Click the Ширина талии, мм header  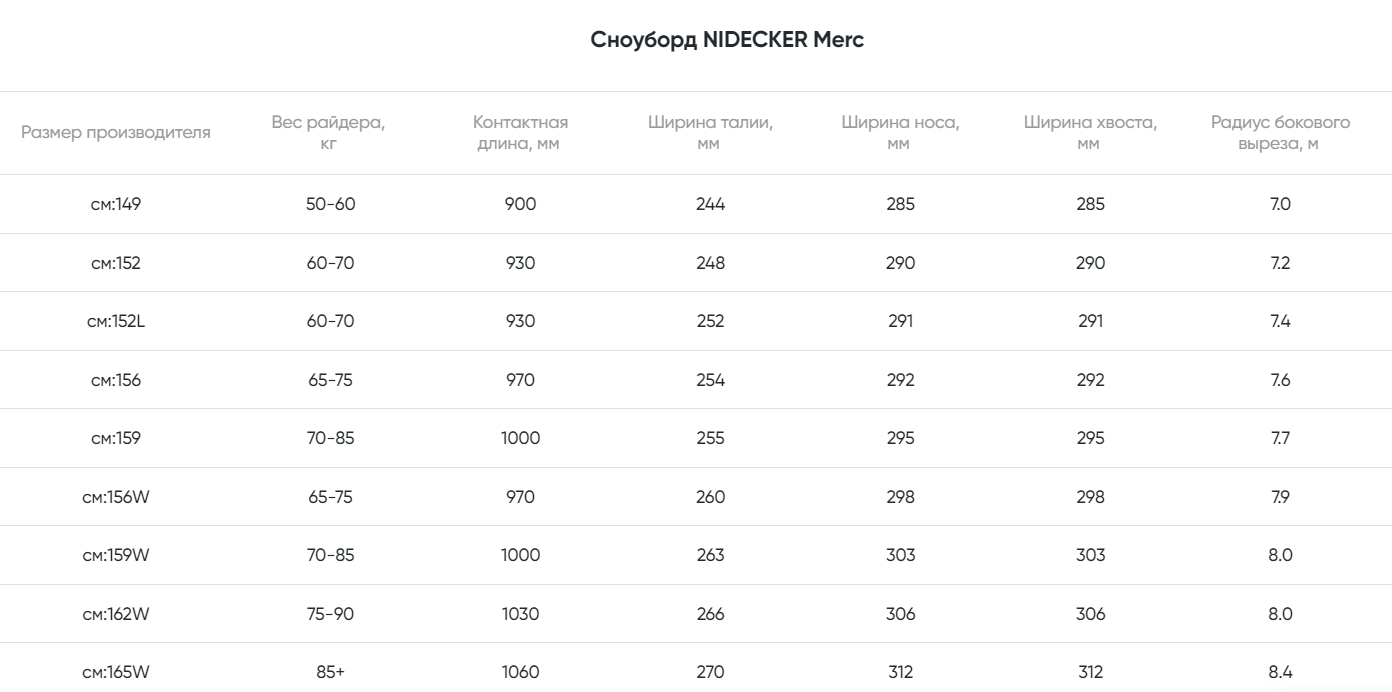710,133
